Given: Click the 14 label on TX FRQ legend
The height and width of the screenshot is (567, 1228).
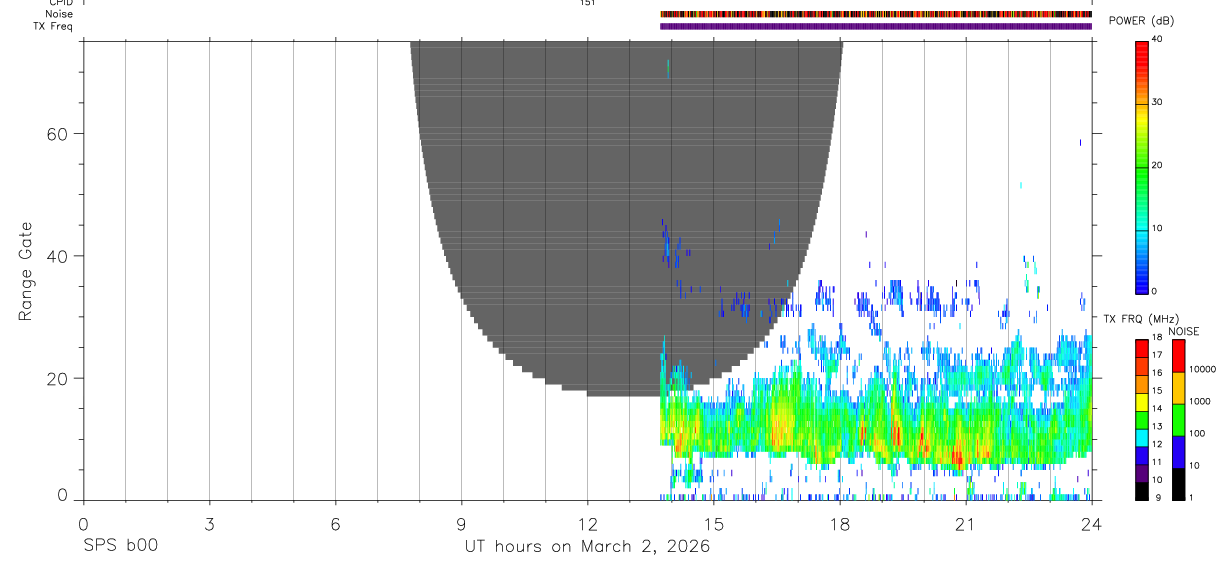Looking at the screenshot, I should [1157, 408].
